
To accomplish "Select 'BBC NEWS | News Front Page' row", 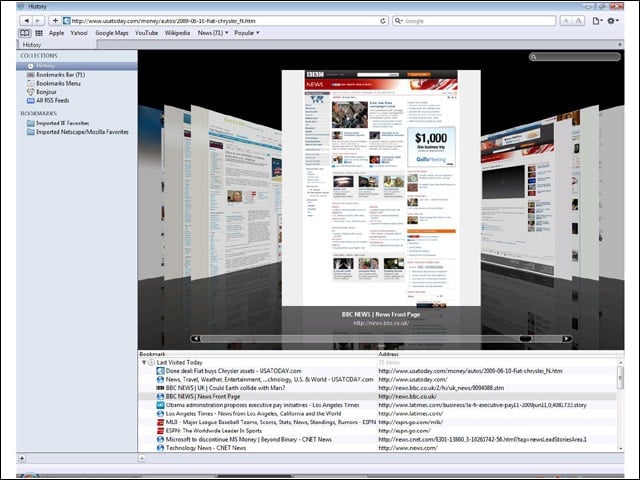I will [377, 397].
